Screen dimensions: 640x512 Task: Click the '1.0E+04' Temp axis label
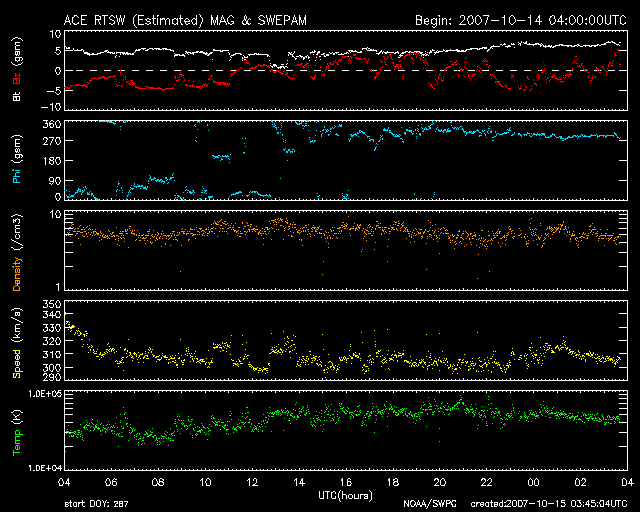(44, 468)
